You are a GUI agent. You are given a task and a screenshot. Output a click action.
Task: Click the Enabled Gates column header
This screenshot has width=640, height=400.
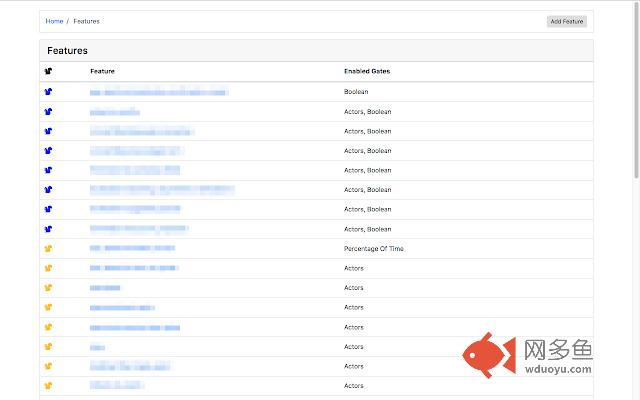367,71
